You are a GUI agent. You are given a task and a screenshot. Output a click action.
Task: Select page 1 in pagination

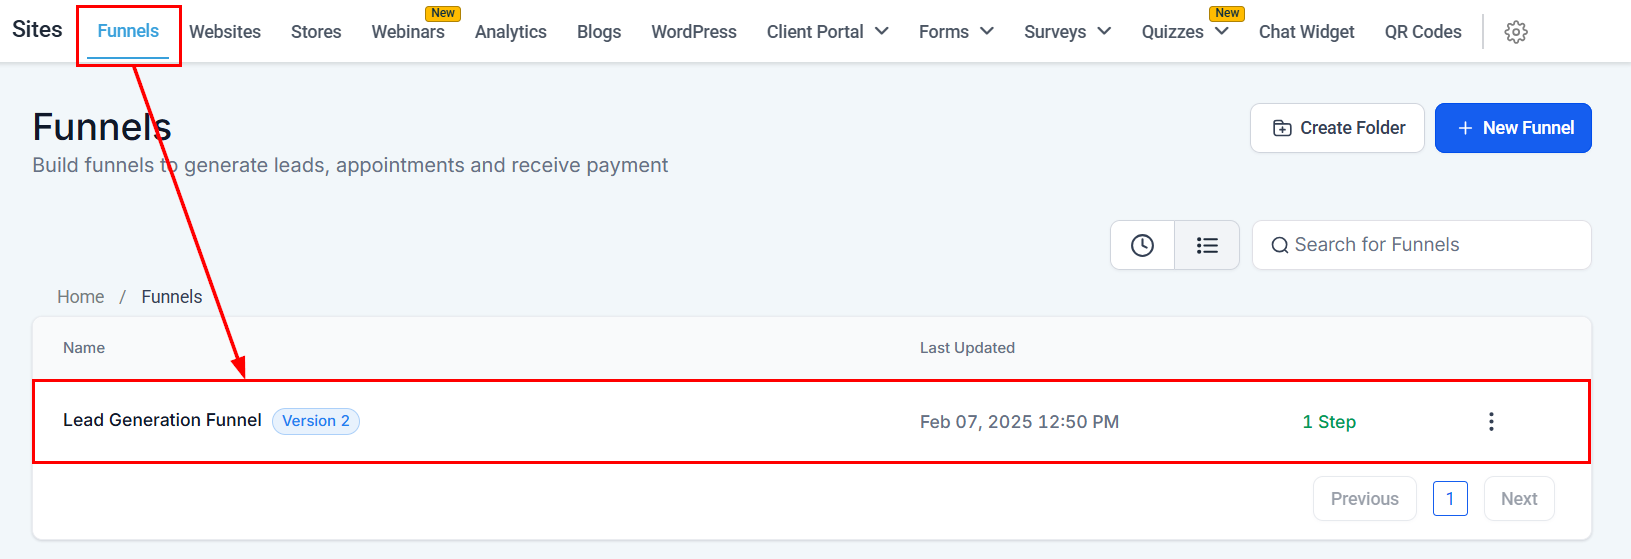1450,499
